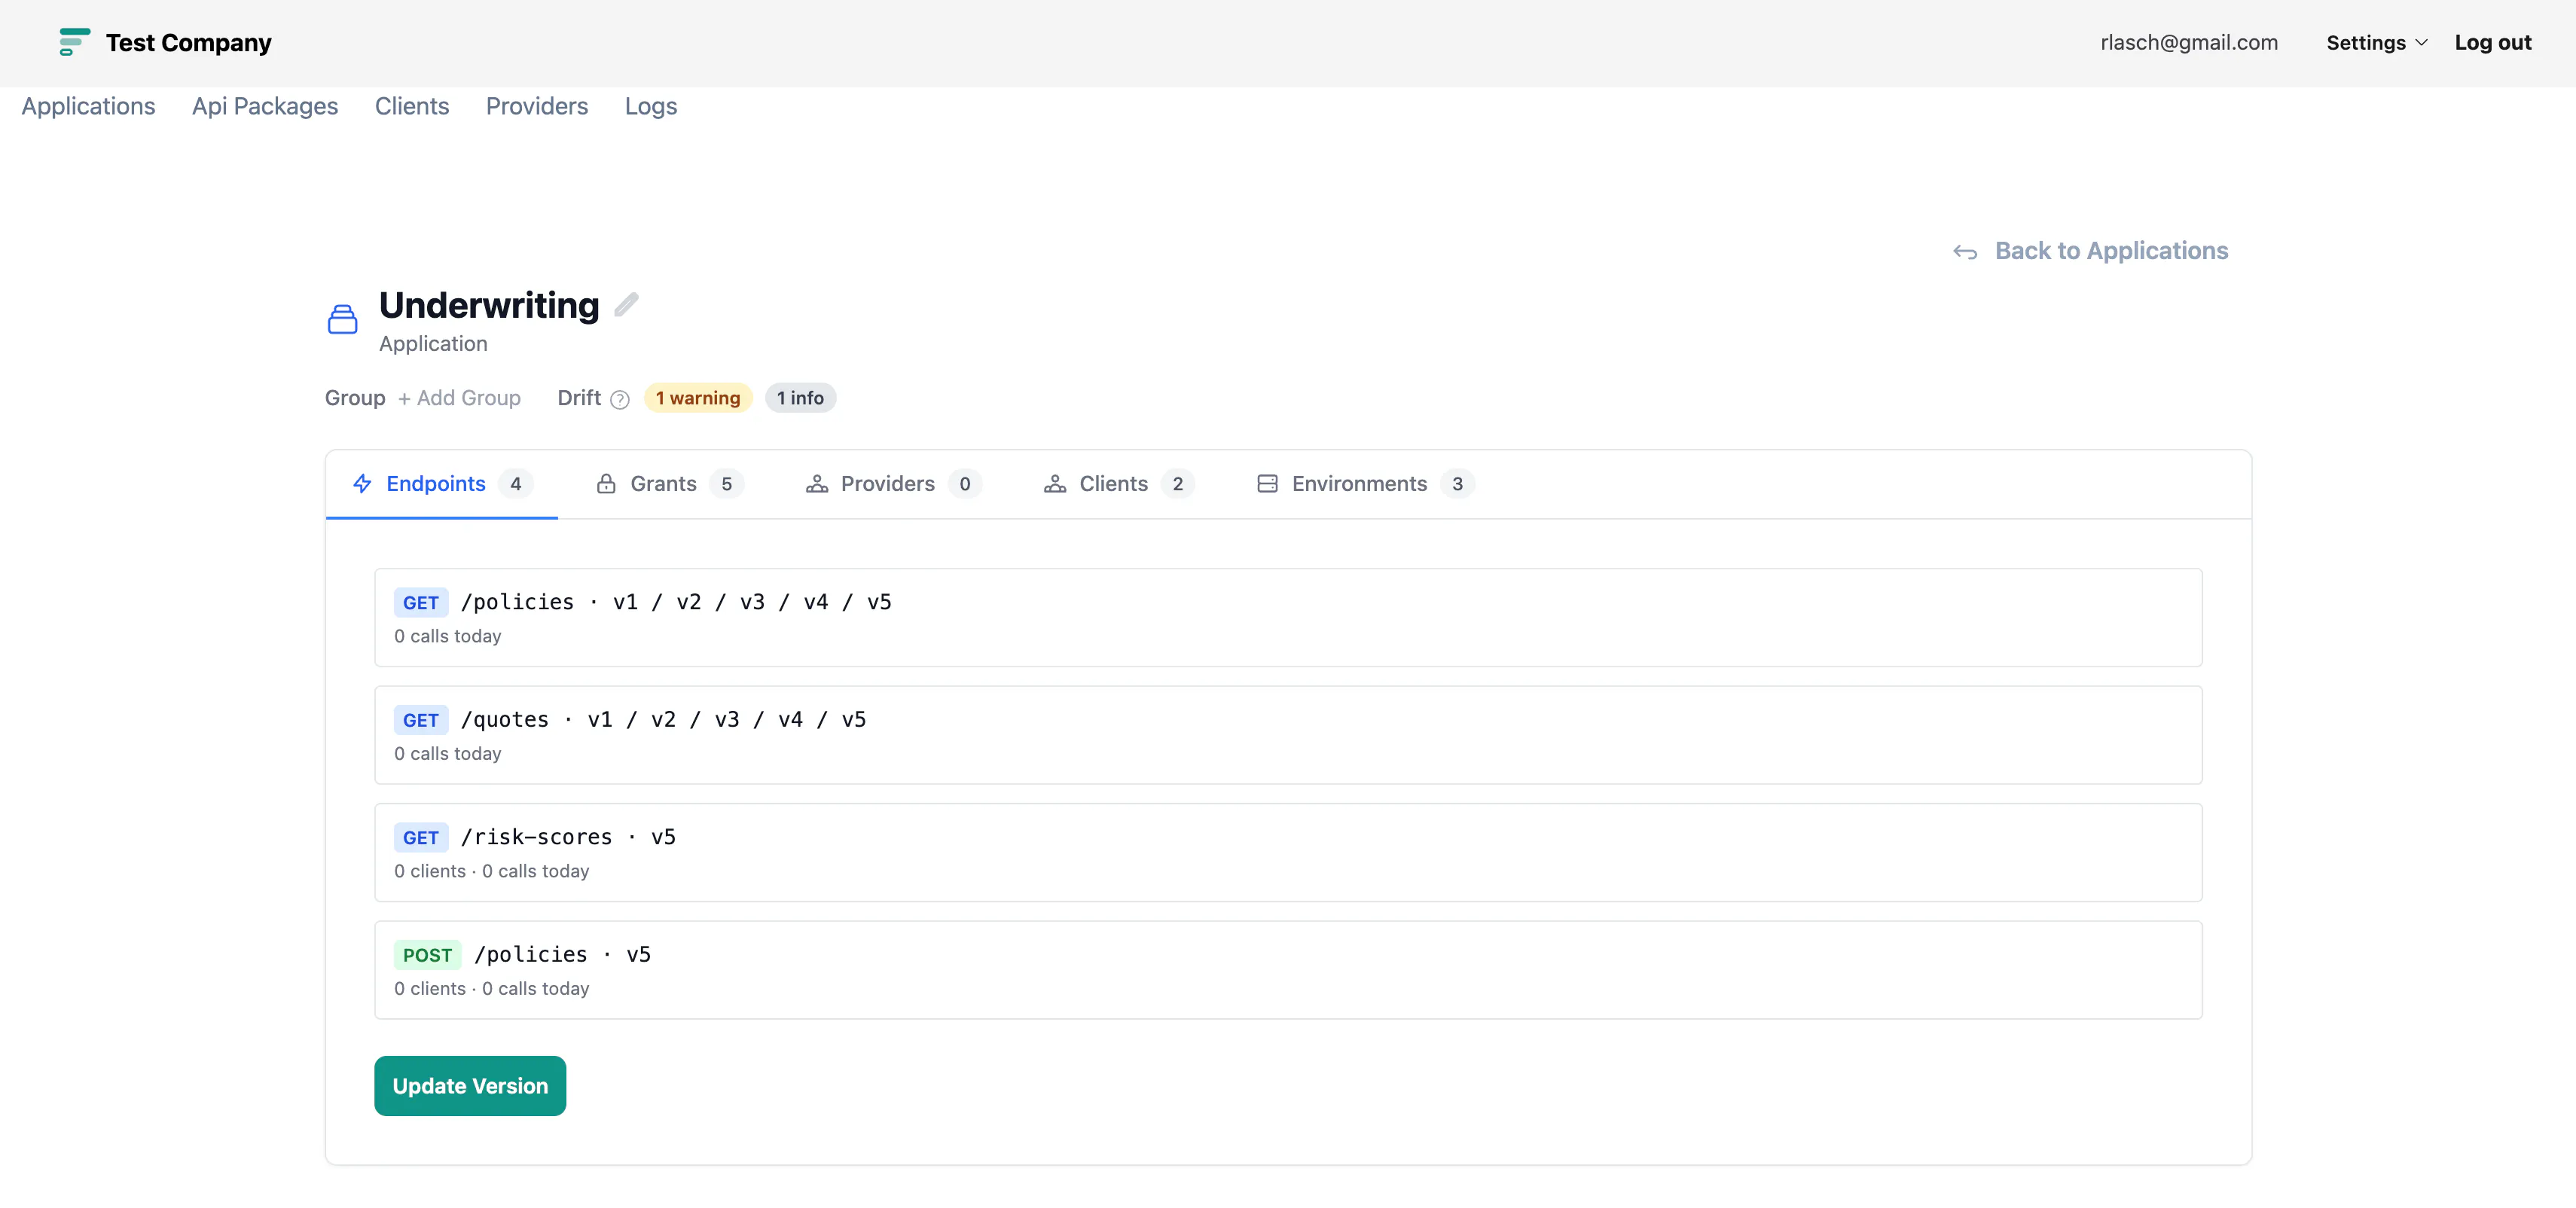Image resolution: width=2576 pixels, height=1208 pixels.
Task: Click the 1 warning drift badge
Action: tap(698, 398)
